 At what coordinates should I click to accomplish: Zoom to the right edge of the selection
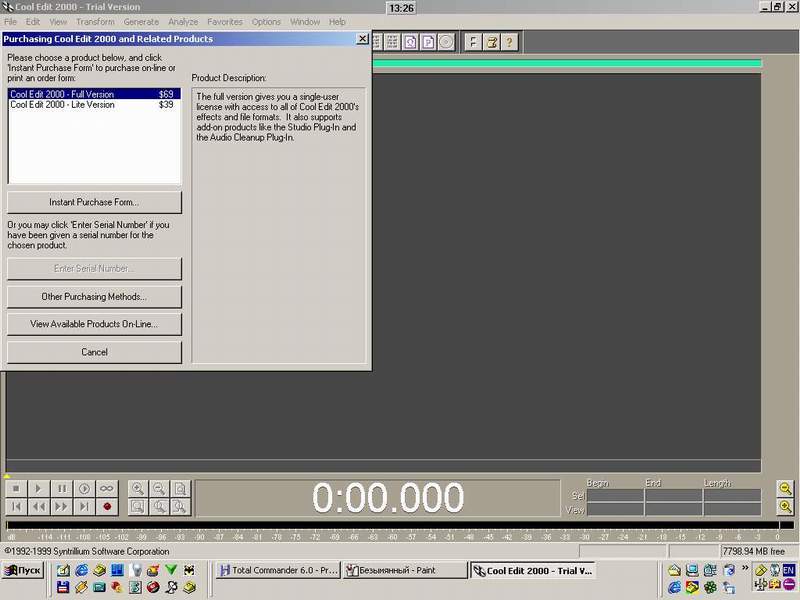[180, 507]
